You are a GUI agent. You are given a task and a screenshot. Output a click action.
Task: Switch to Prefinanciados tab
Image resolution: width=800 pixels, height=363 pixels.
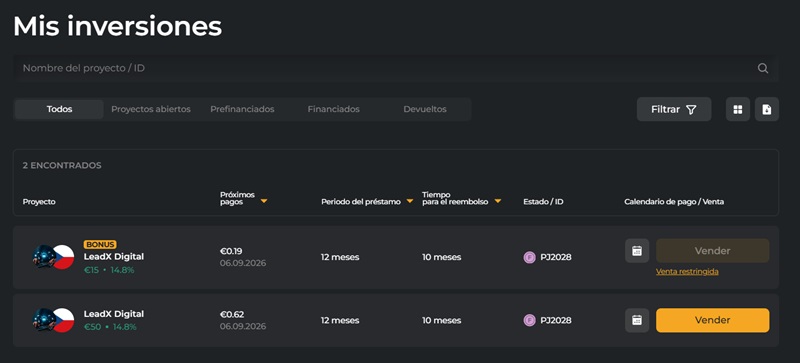click(x=242, y=109)
